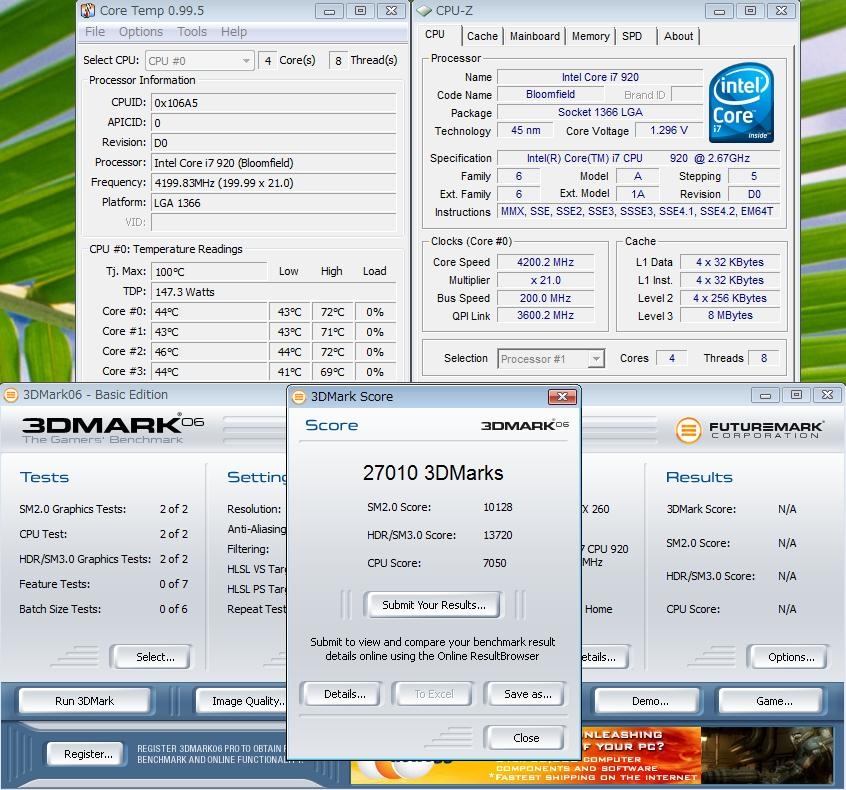Open score Details in the Score dialog
846x790 pixels.
click(345, 694)
